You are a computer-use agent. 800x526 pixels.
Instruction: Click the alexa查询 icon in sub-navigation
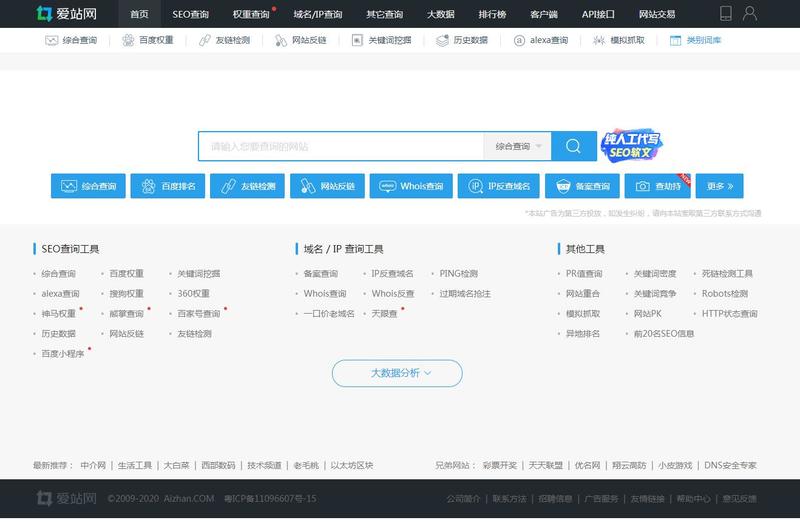pos(519,40)
